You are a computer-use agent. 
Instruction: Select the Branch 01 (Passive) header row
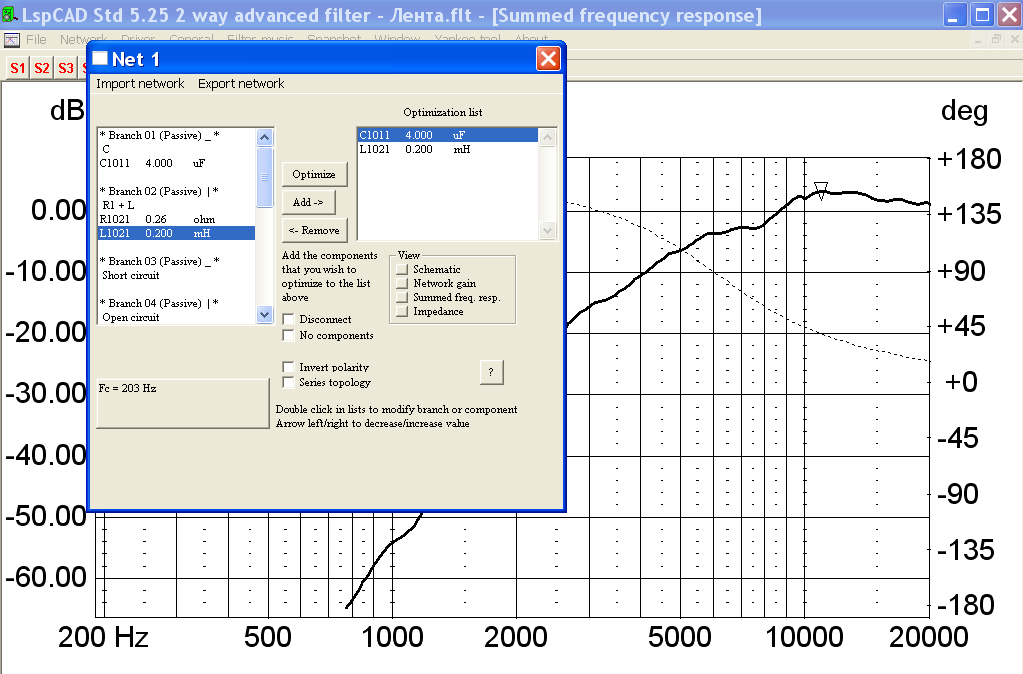(176, 135)
